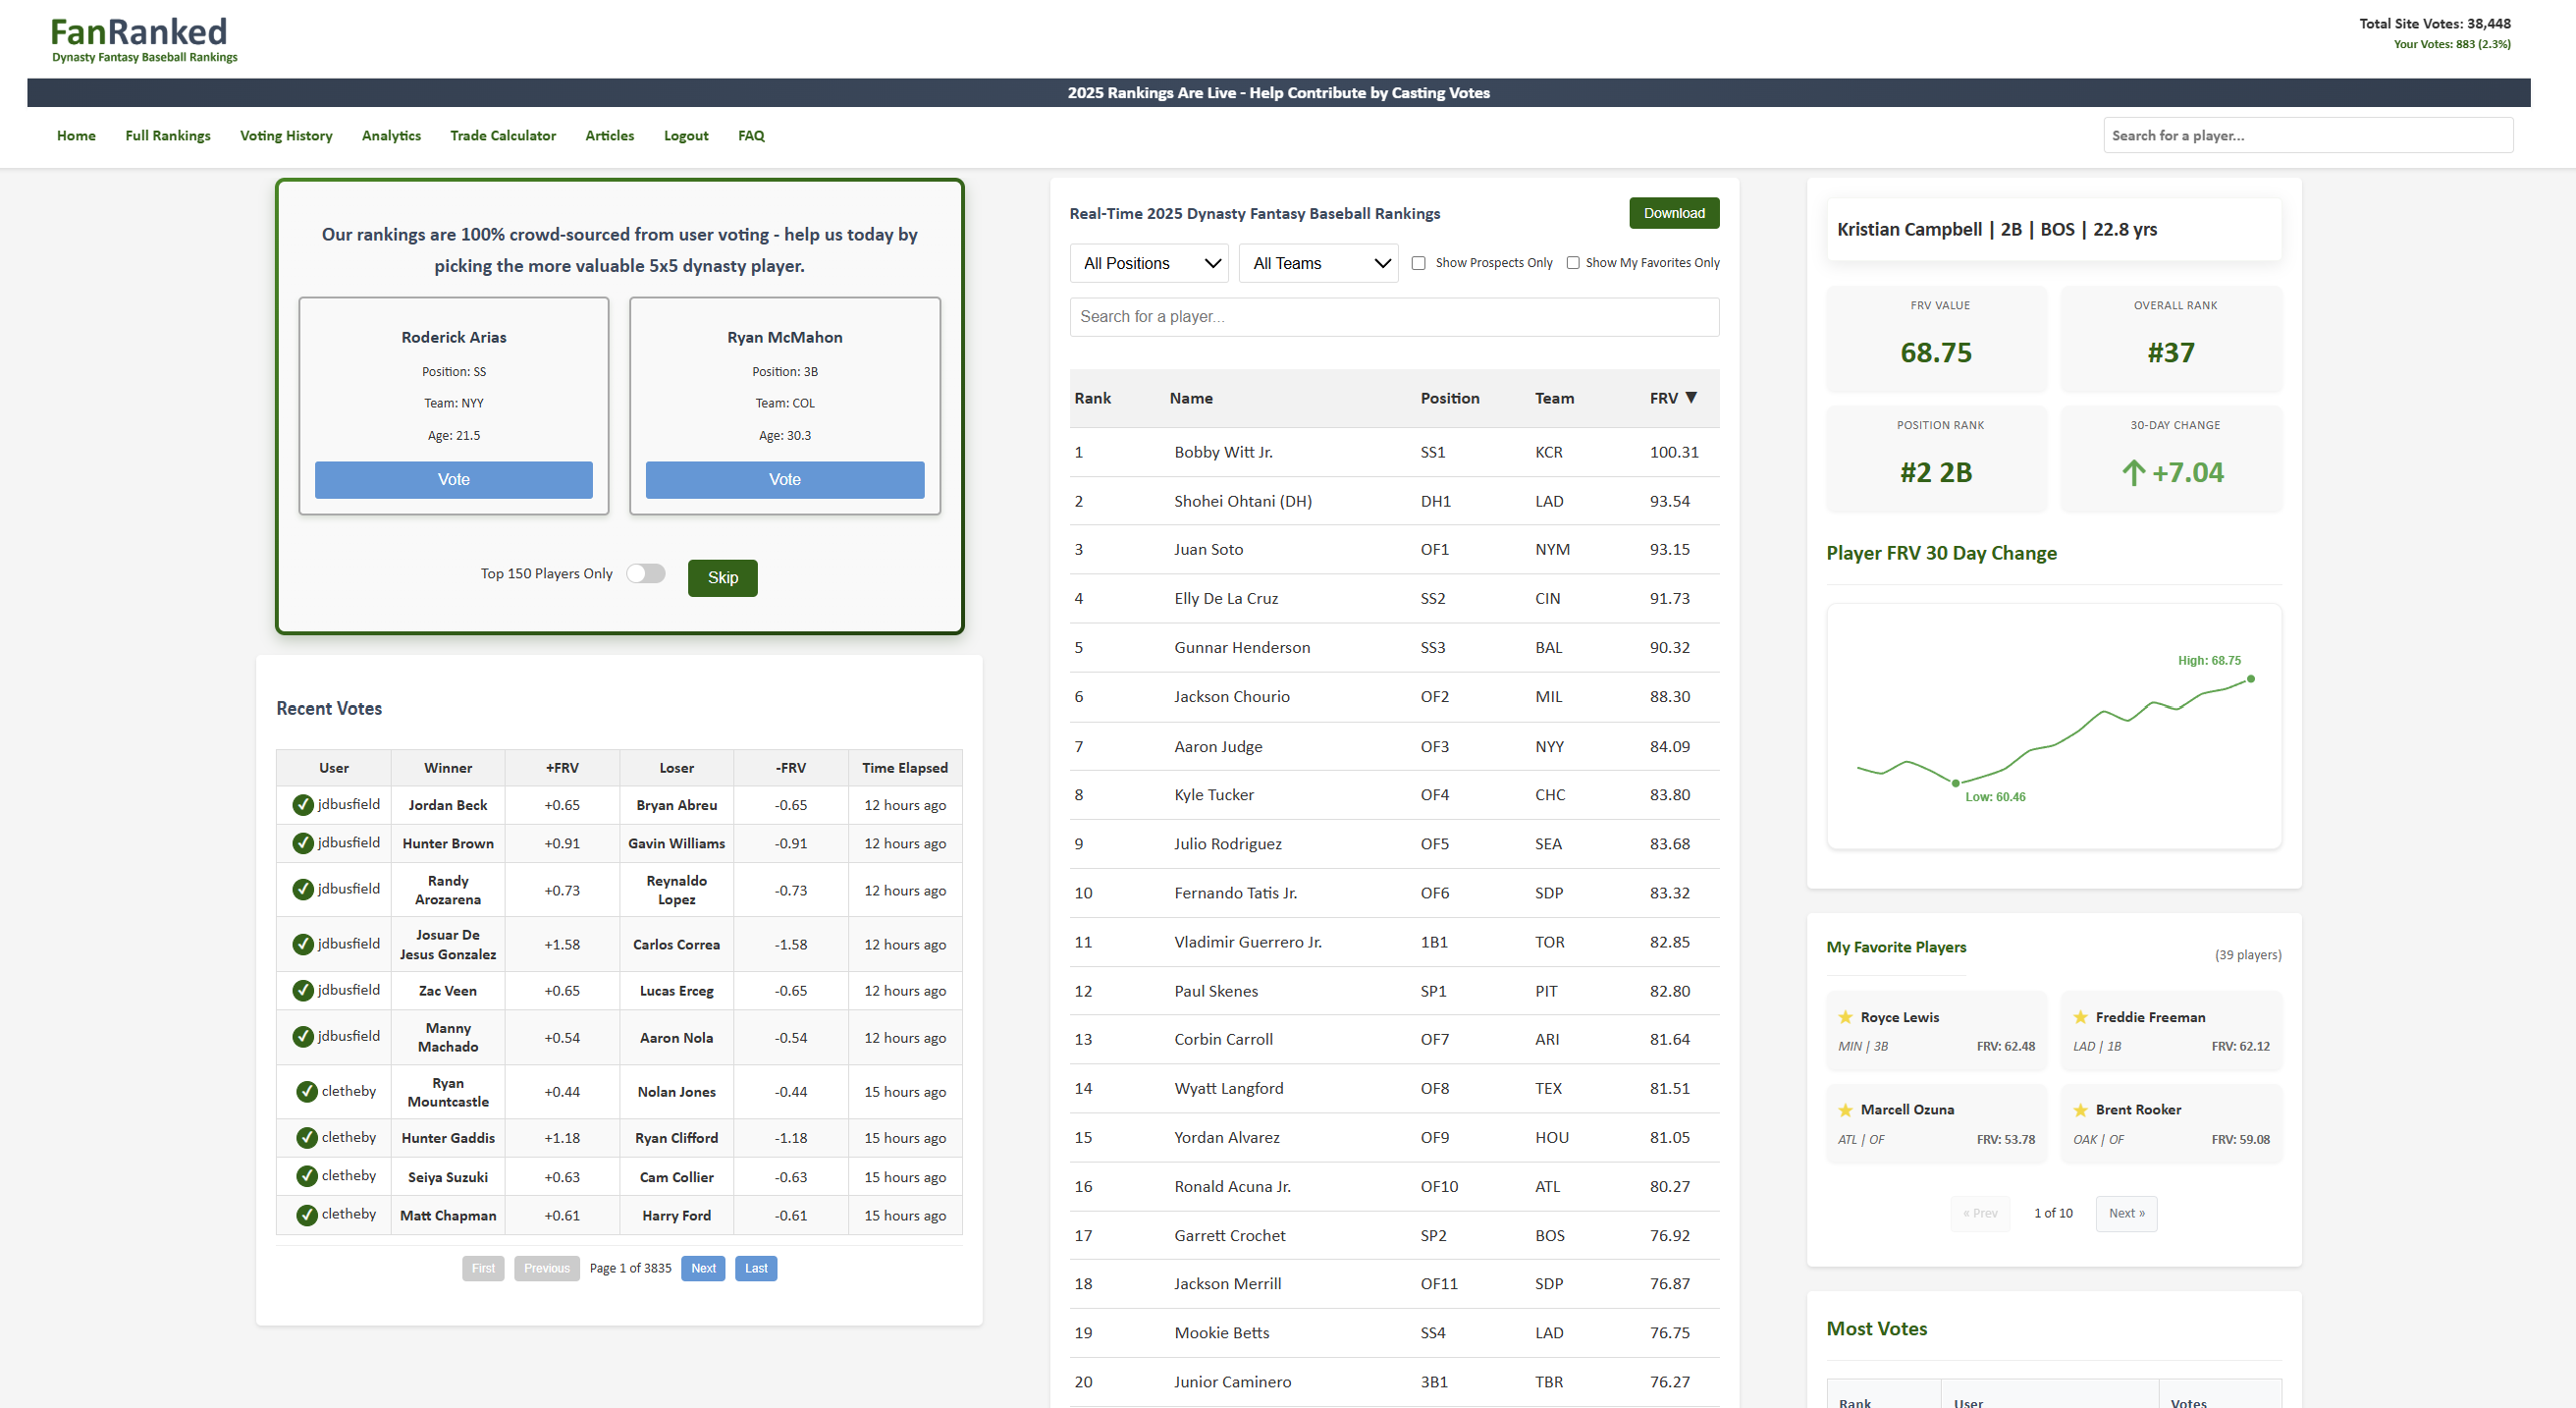Click Marcell Ozuna favorite star icon

tap(1845, 1110)
